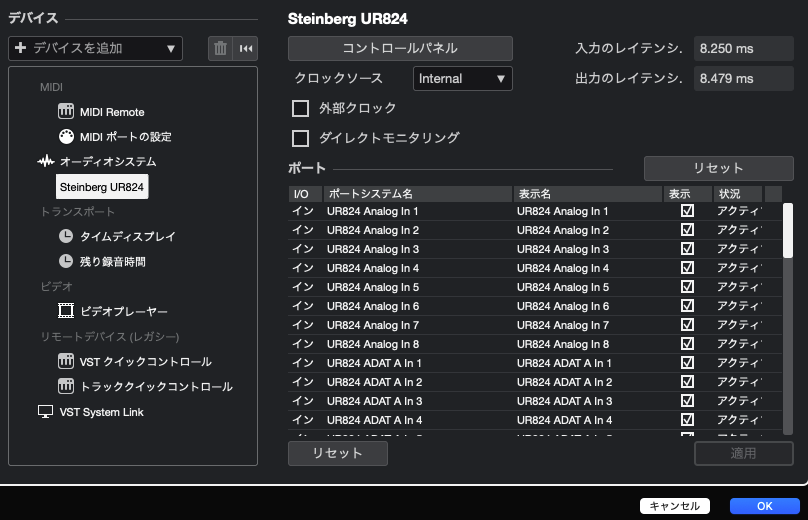Enable the 外部クロック checkbox

[300, 108]
